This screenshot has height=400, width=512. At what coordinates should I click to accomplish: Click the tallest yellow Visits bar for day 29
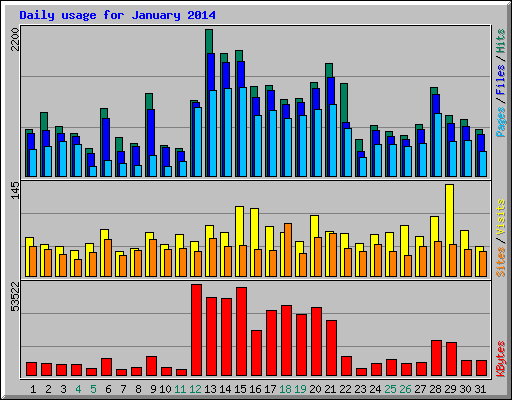click(449, 214)
